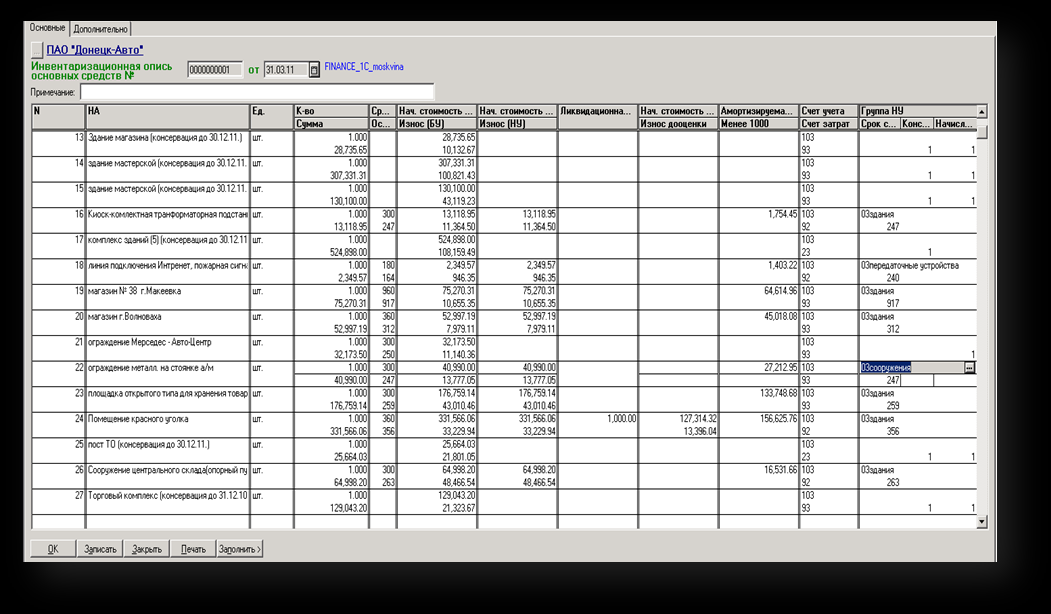Click the 133,748.68 amortizable value cell
Viewport: 1051px width, 614px height.
coord(758,393)
